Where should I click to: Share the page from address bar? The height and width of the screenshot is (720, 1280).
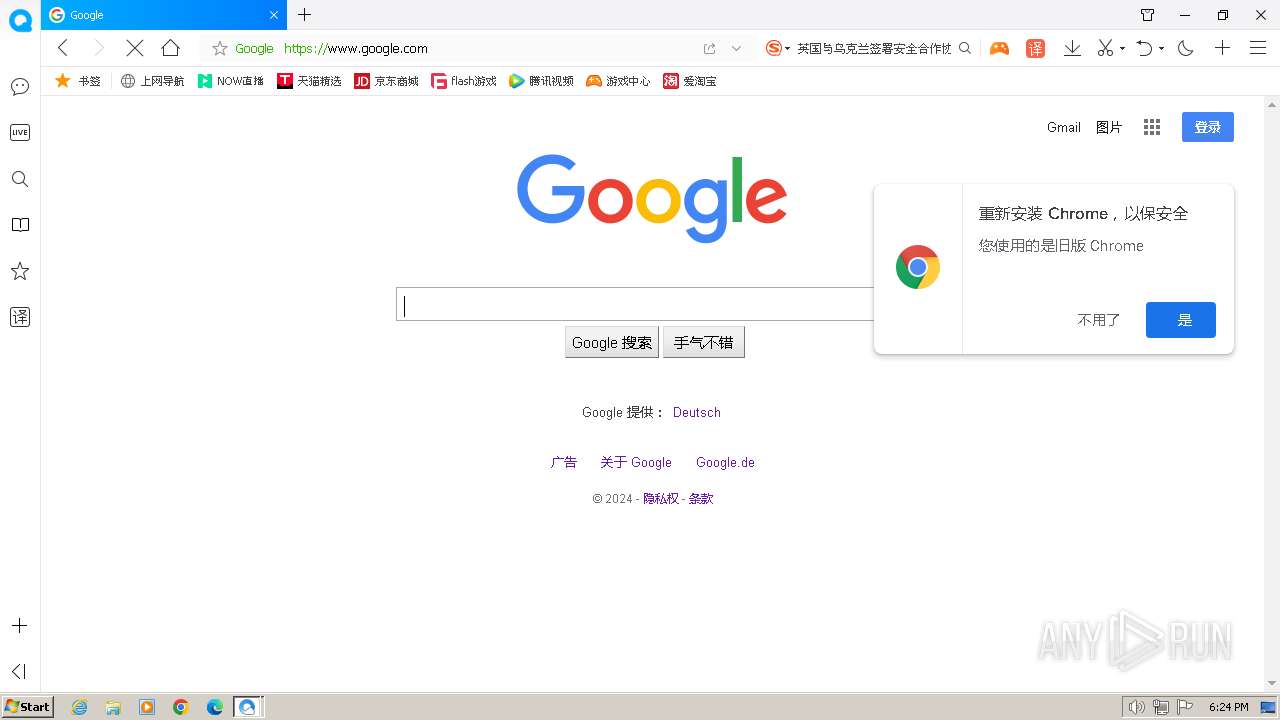pyautogui.click(x=709, y=48)
